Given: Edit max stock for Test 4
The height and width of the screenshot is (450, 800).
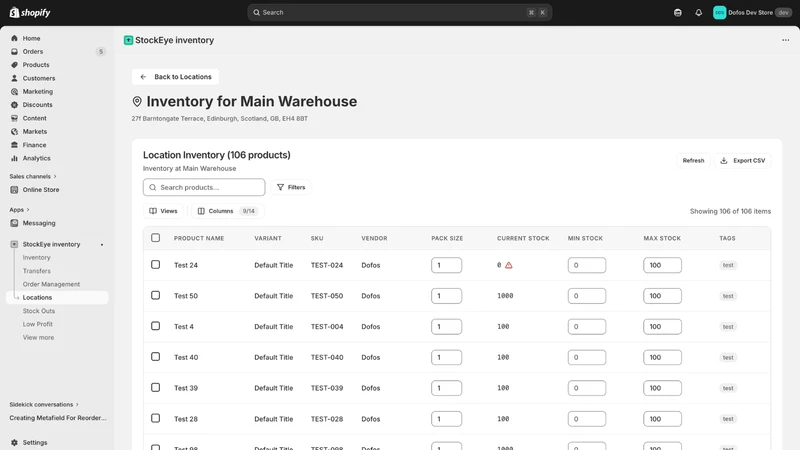Looking at the screenshot, I should pyautogui.click(x=662, y=327).
